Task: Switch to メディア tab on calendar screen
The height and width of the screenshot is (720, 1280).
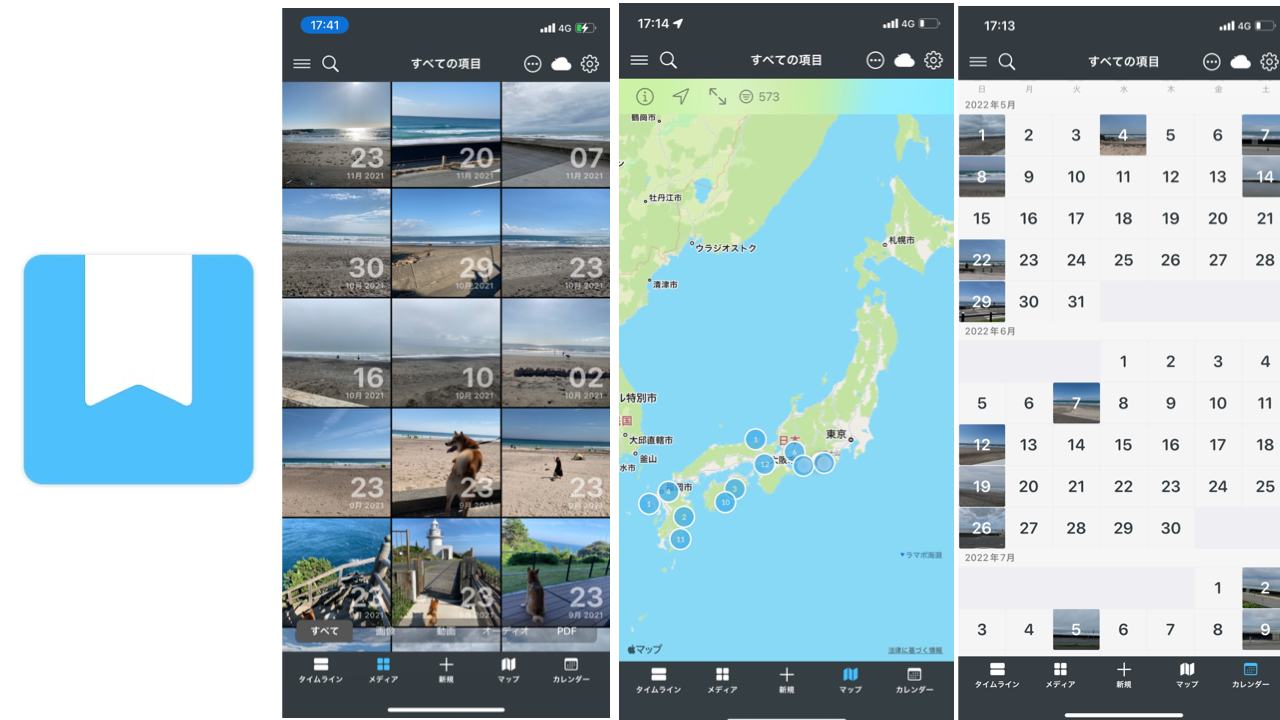Action: tap(1060, 674)
